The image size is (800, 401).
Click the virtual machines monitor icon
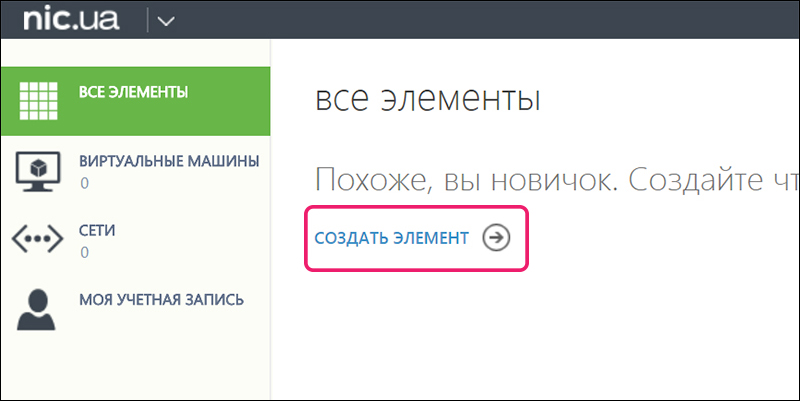(x=40, y=169)
